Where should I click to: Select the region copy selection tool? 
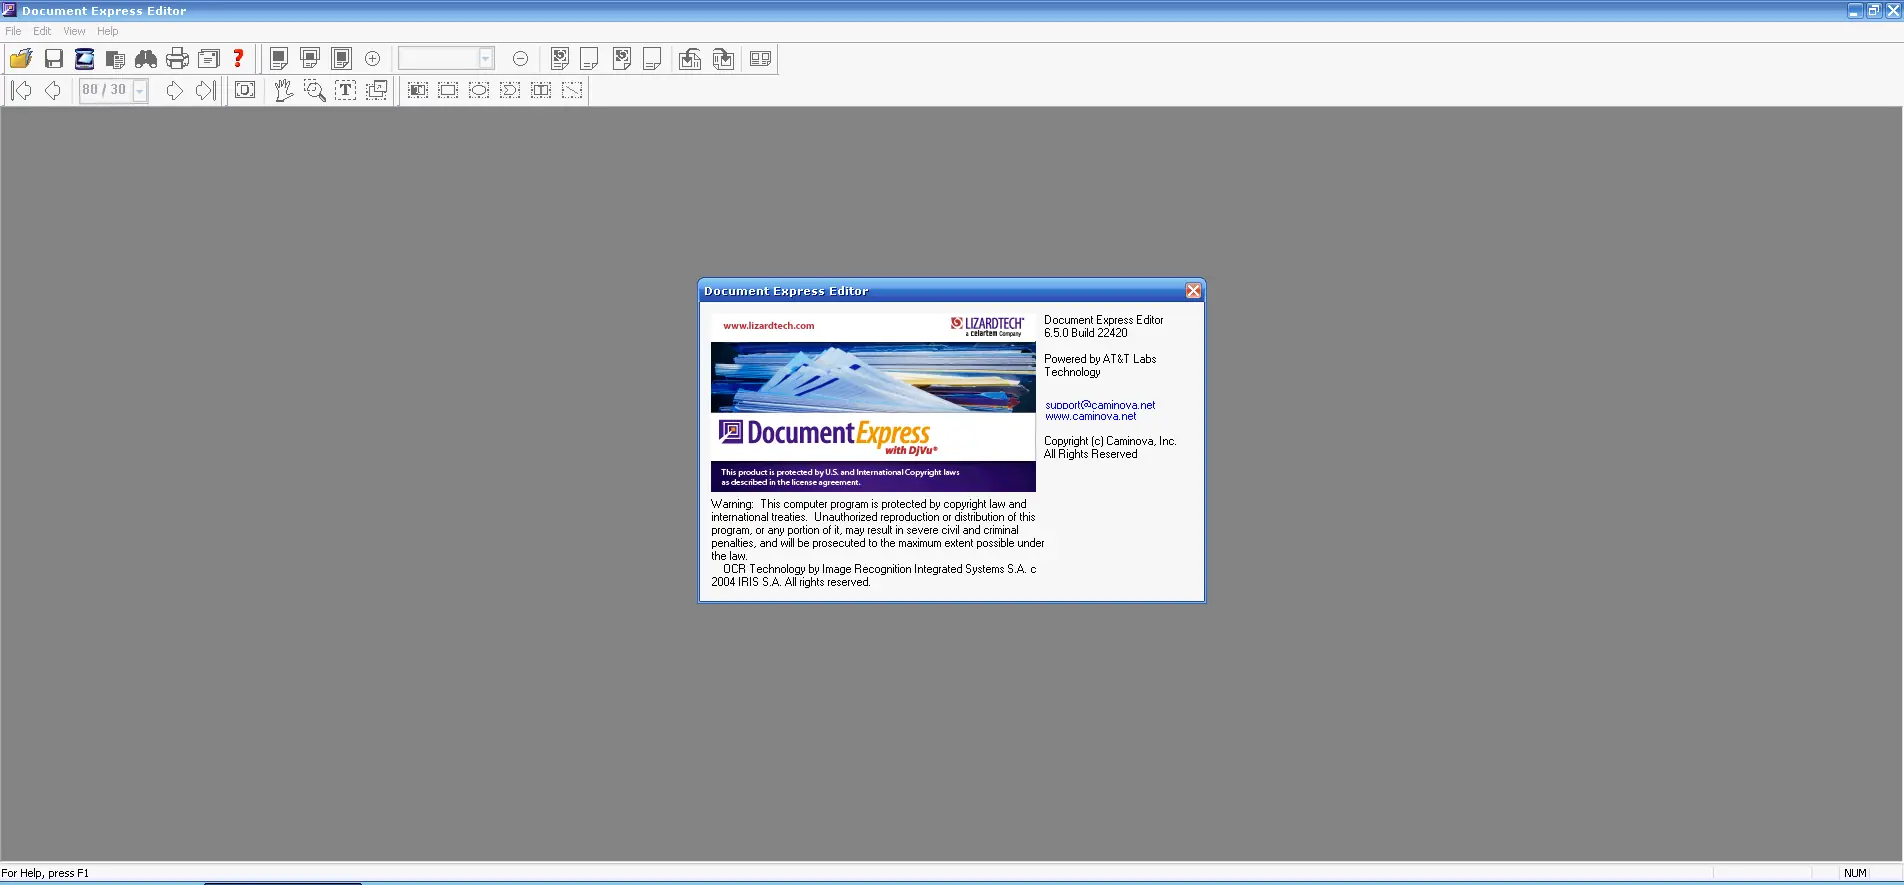(377, 91)
